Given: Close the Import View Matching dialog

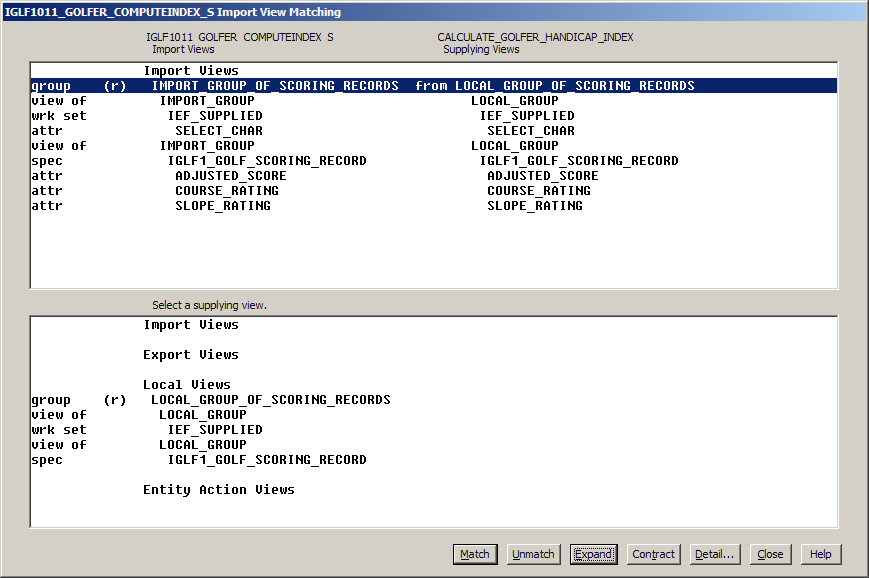Looking at the screenshot, I should [x=770, y=554].
